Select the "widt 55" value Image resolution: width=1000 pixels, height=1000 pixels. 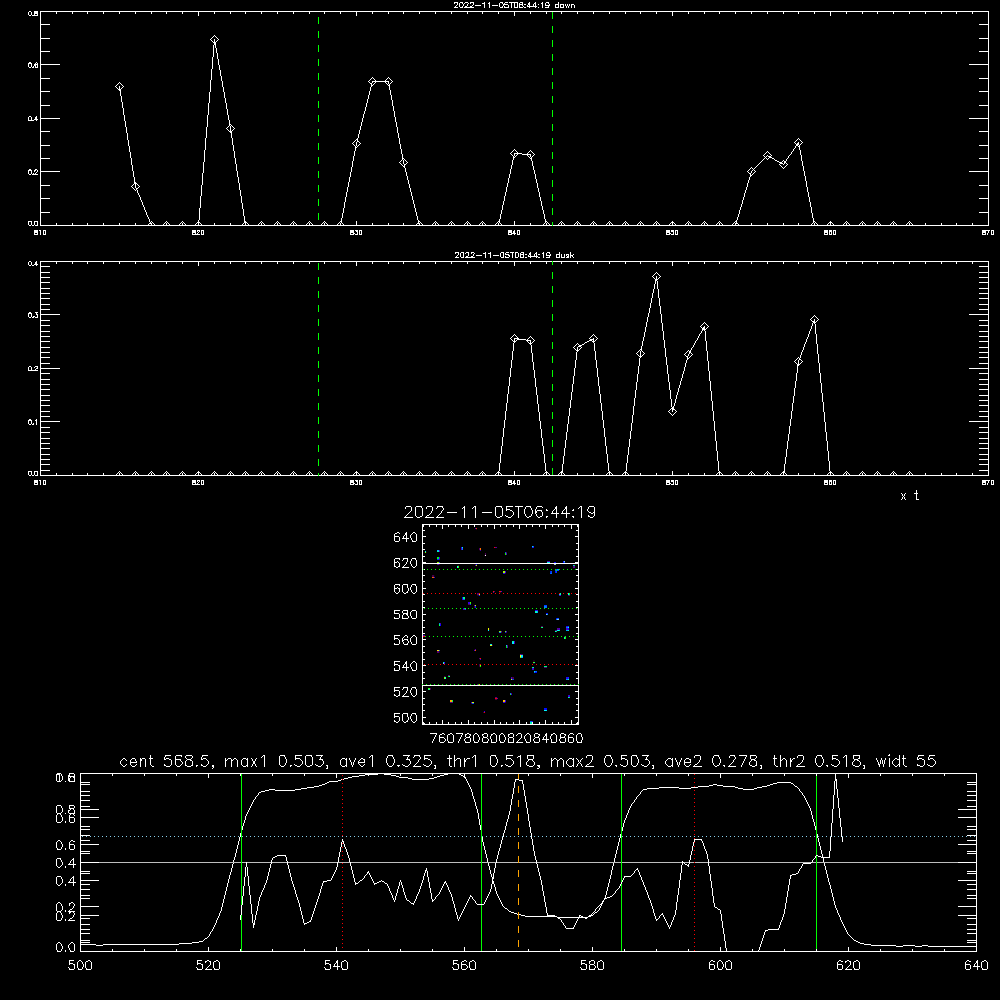click(x=906, y=761)
